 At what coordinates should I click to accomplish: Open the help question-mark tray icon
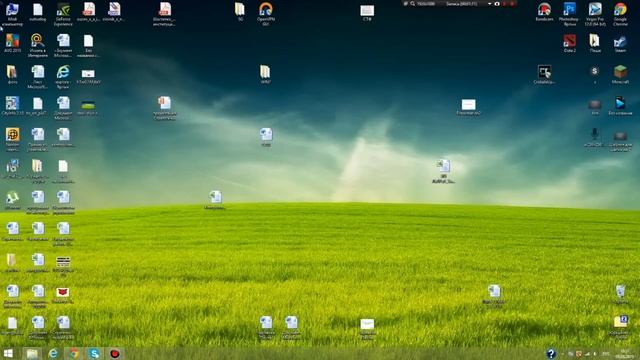click(551, 353)
